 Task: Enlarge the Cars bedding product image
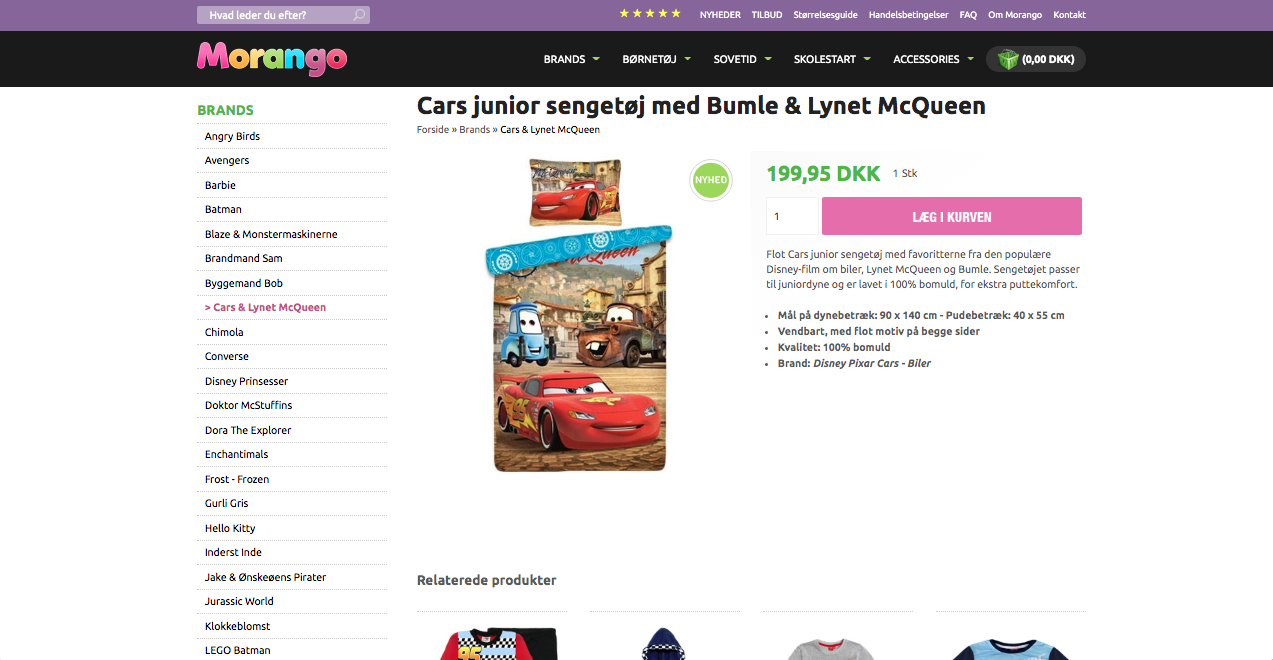[579, 315]
